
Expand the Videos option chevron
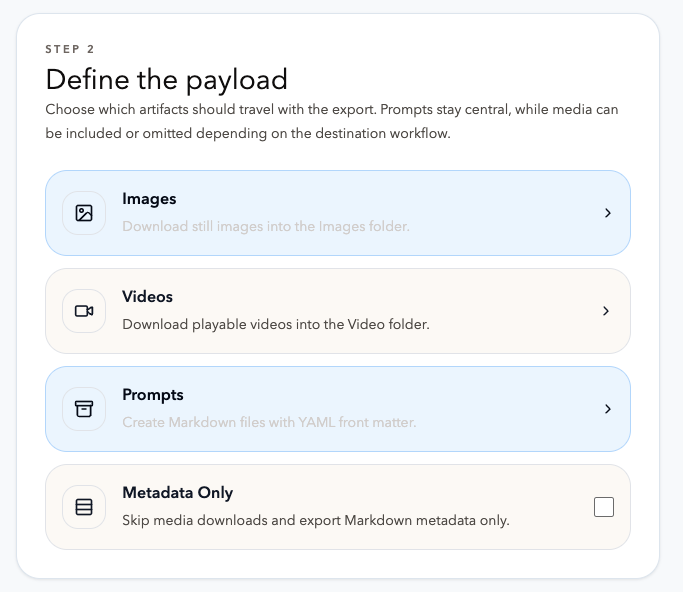[x=606, y=311]
